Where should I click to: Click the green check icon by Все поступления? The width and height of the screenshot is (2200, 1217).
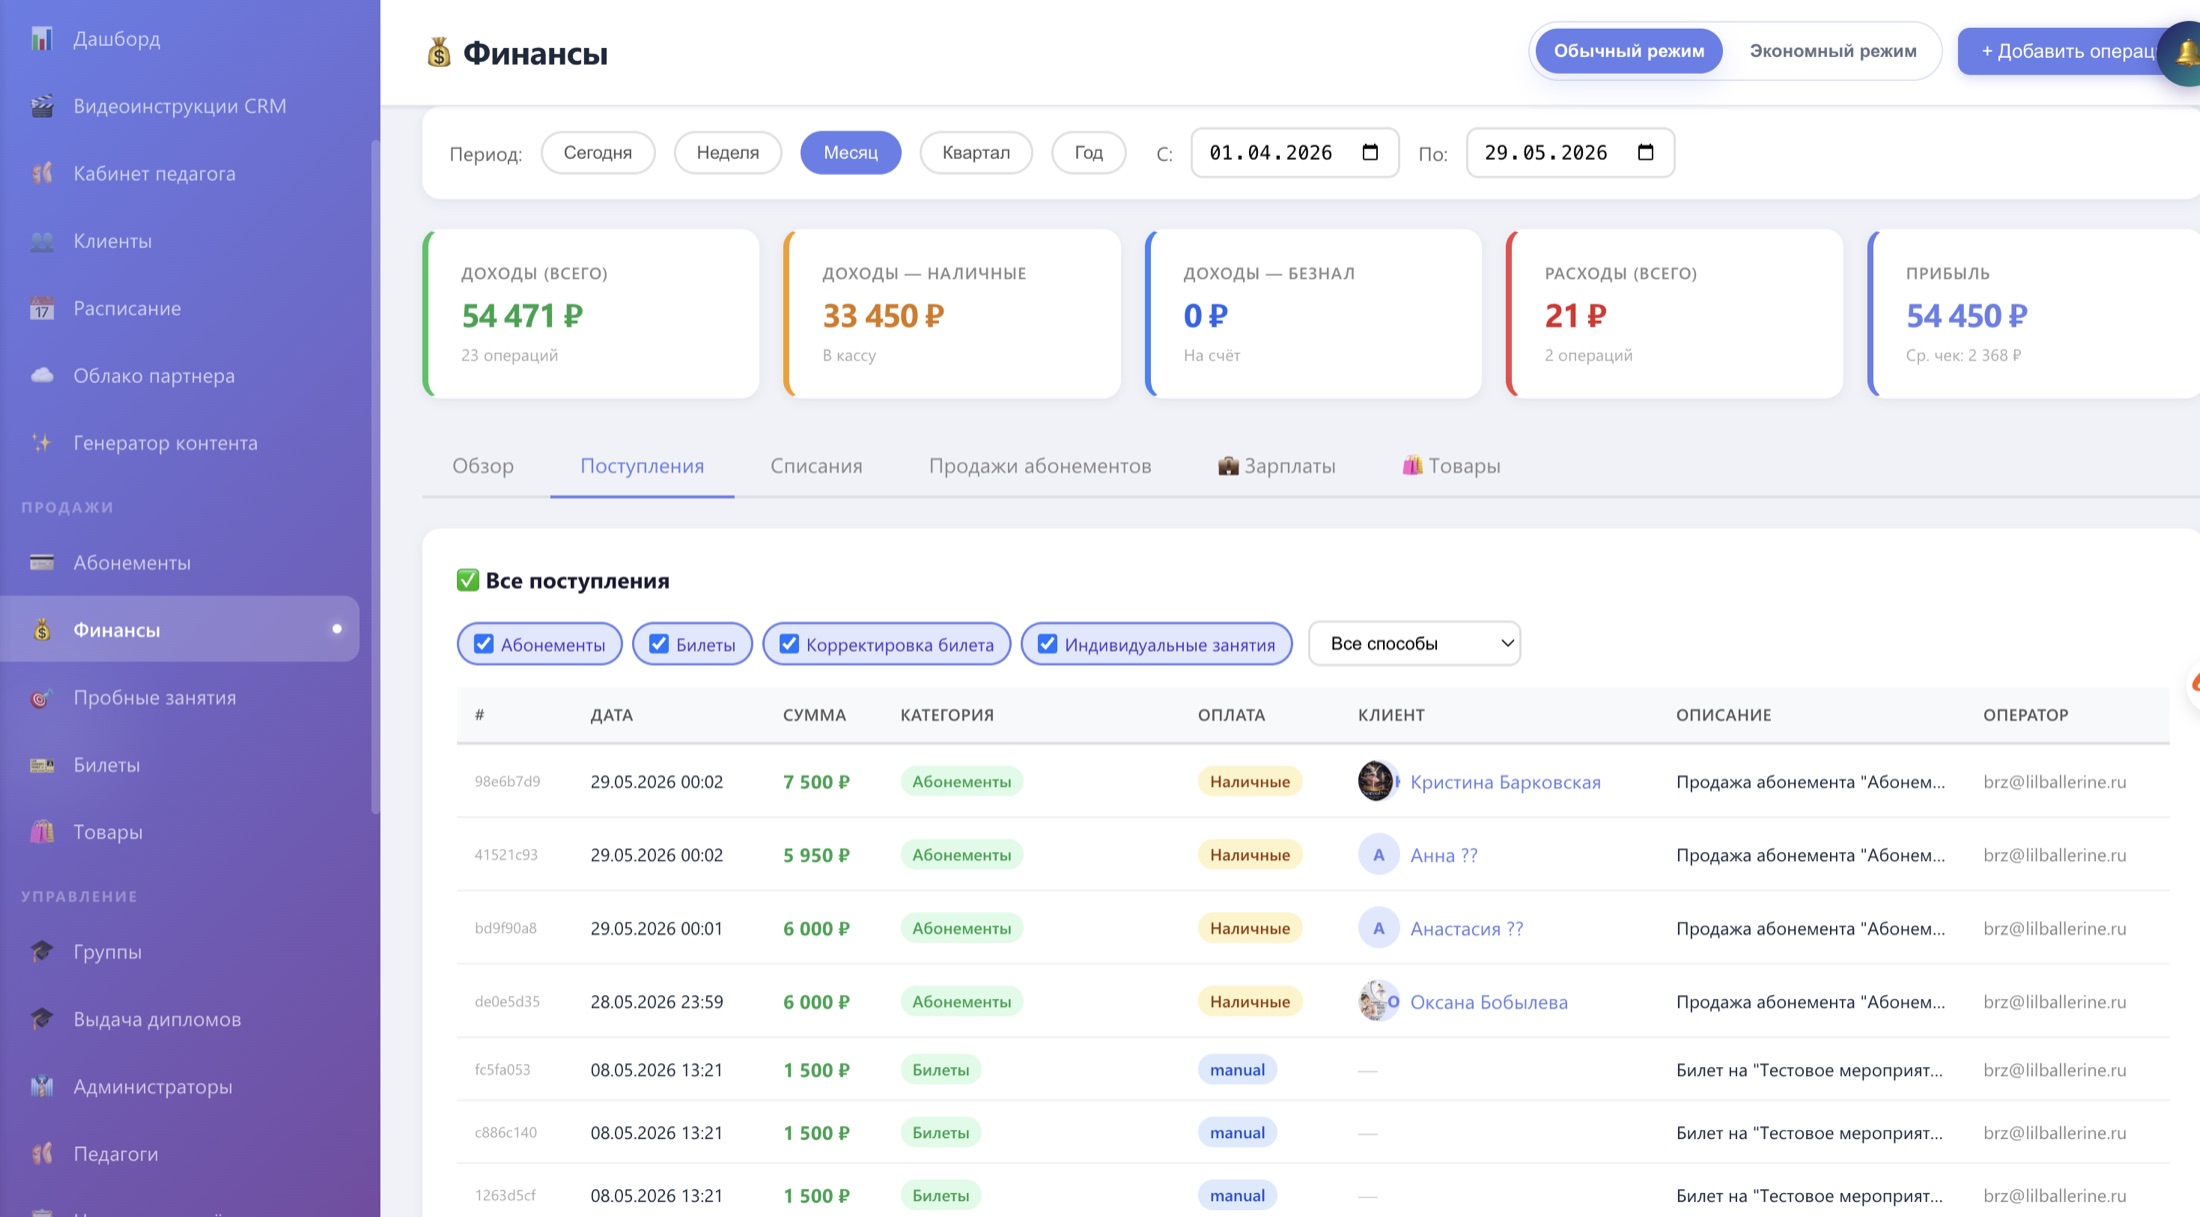467,580
